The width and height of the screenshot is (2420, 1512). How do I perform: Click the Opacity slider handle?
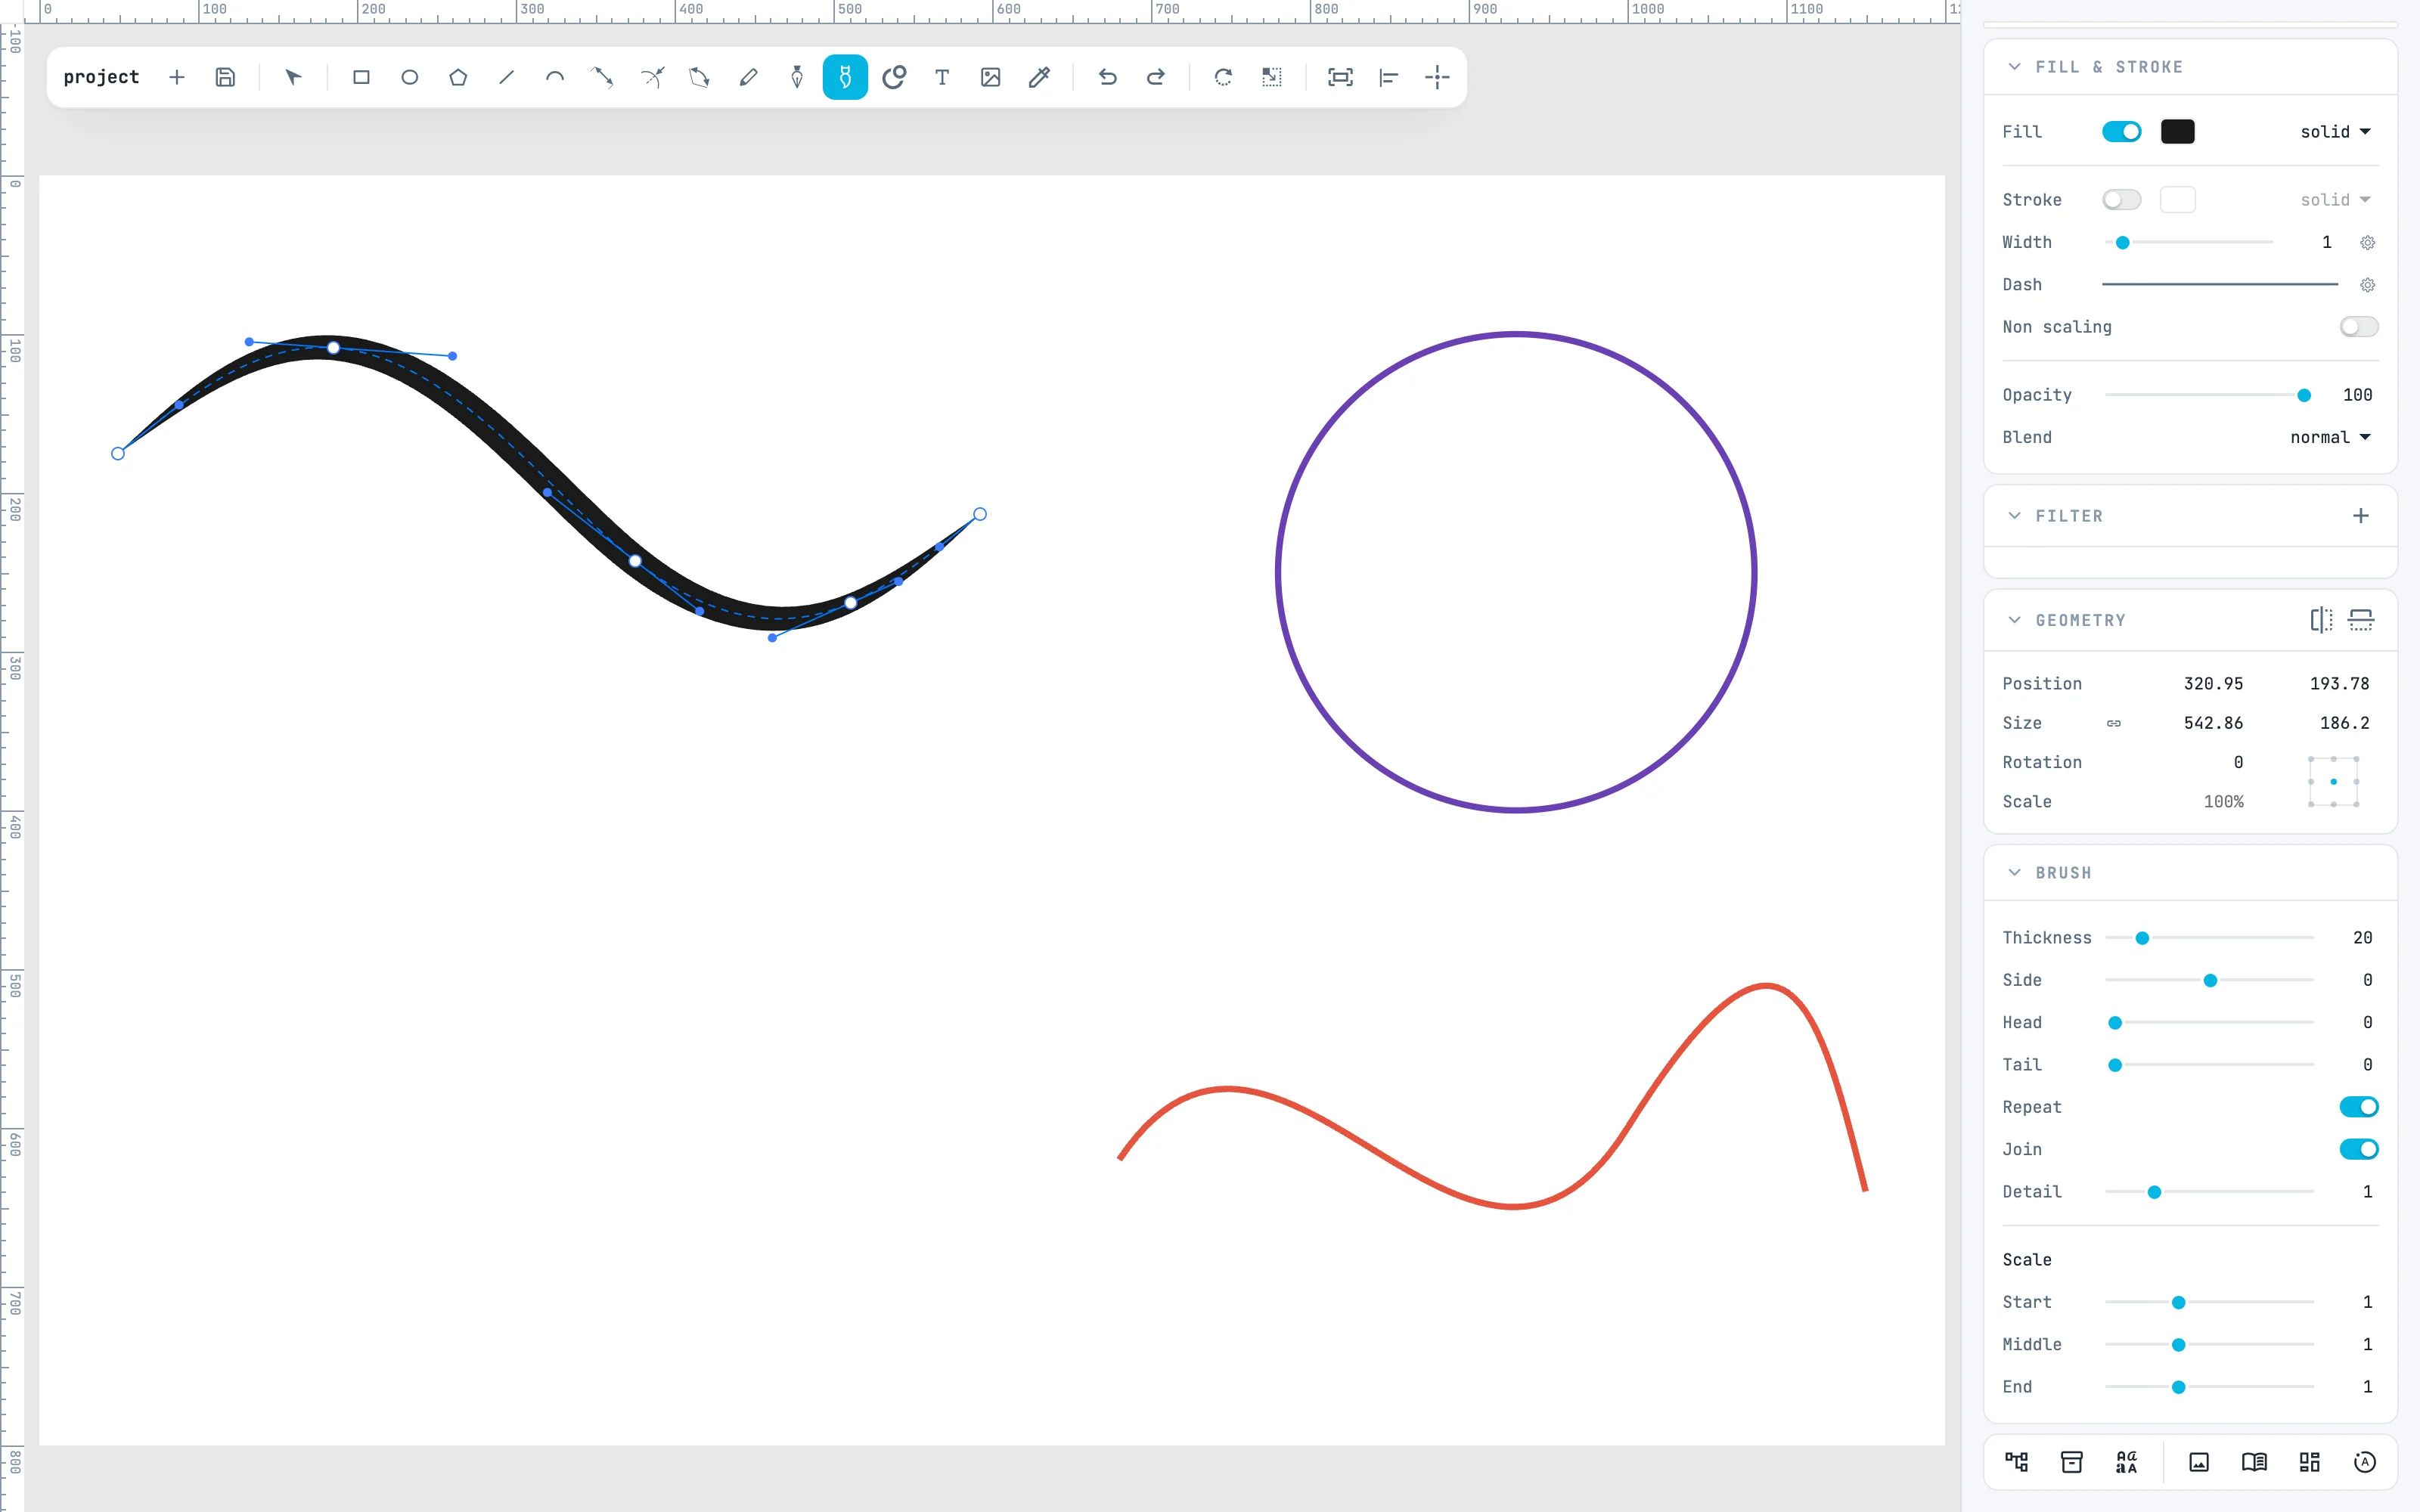click(2304, 395)
